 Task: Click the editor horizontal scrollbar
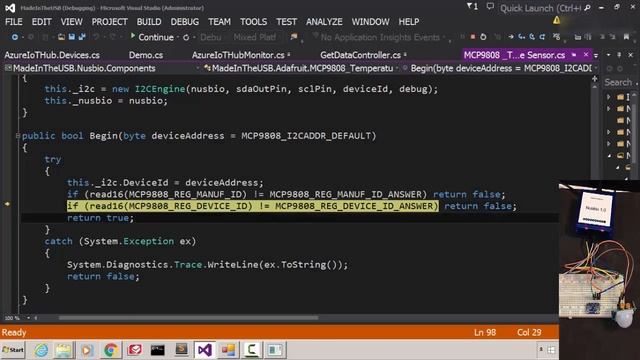click(x=188, y=318)
